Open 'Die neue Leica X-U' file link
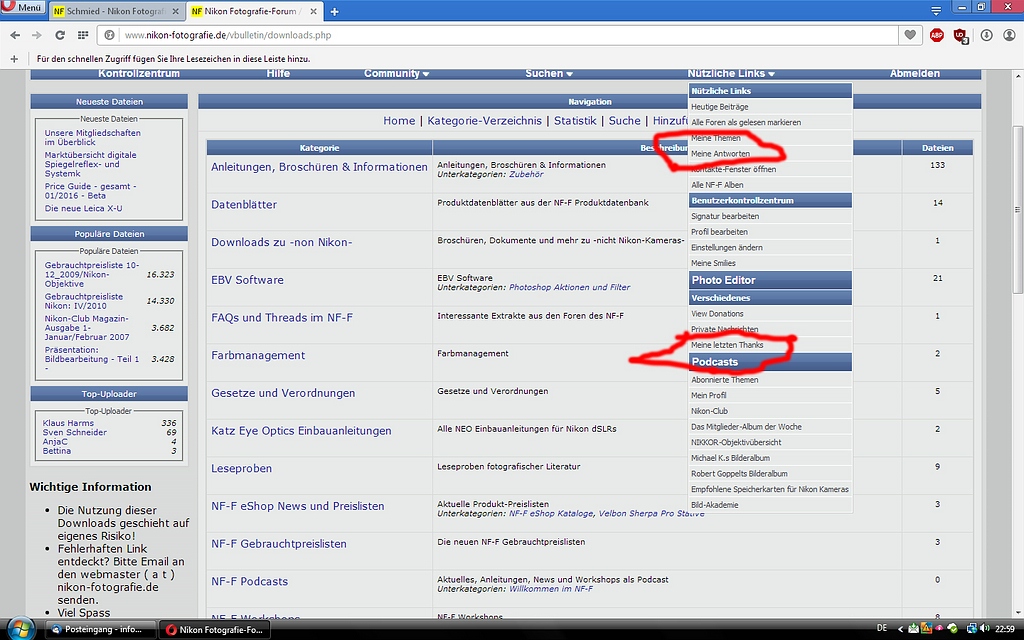Image resolution: width=1024 pixels, height=640 pixels. click(x=83, y=208)
